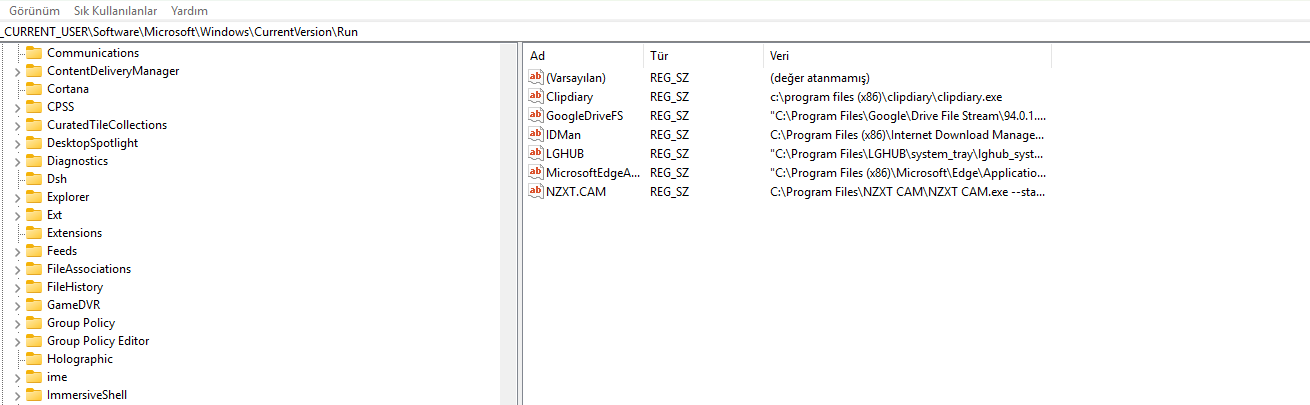Viewport: 1310px width, 405px height.
Task: Select the Explorer folder icon
Action: pos(33,197)
